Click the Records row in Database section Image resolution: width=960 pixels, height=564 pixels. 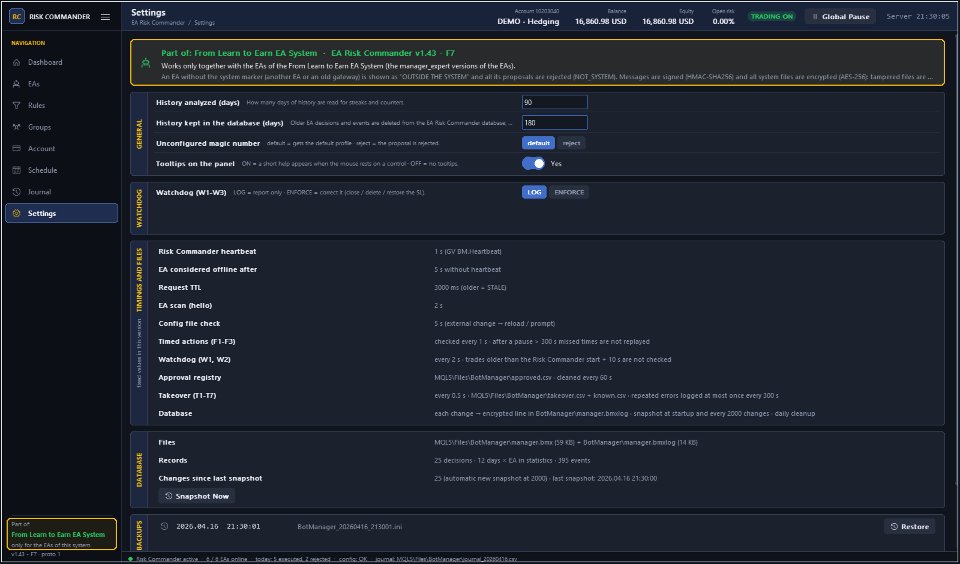point(545,461)
